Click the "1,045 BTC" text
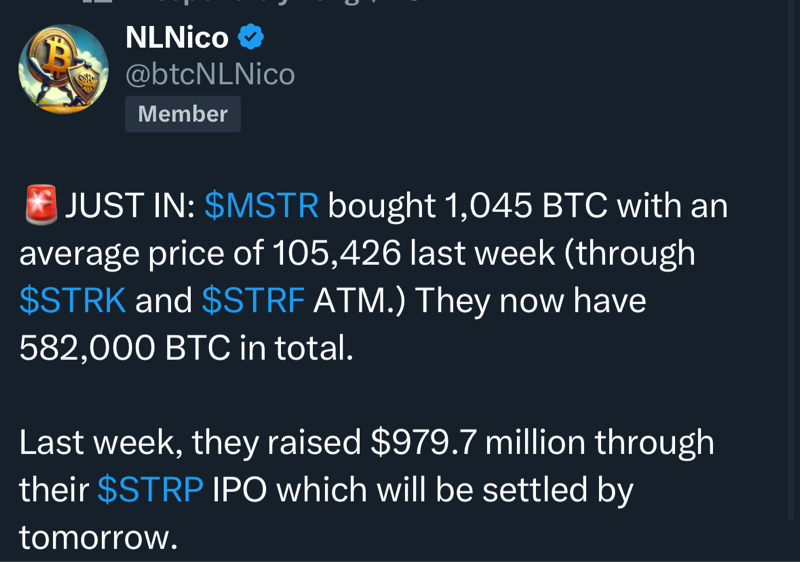The height and width of the screenshot is (562, 800). [x=526, y=206]
